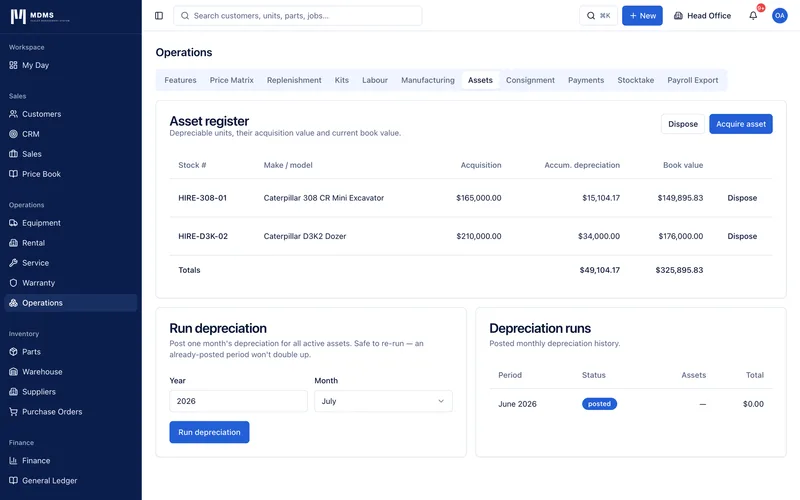Open the Consignment tab

(x=530, y=80)
